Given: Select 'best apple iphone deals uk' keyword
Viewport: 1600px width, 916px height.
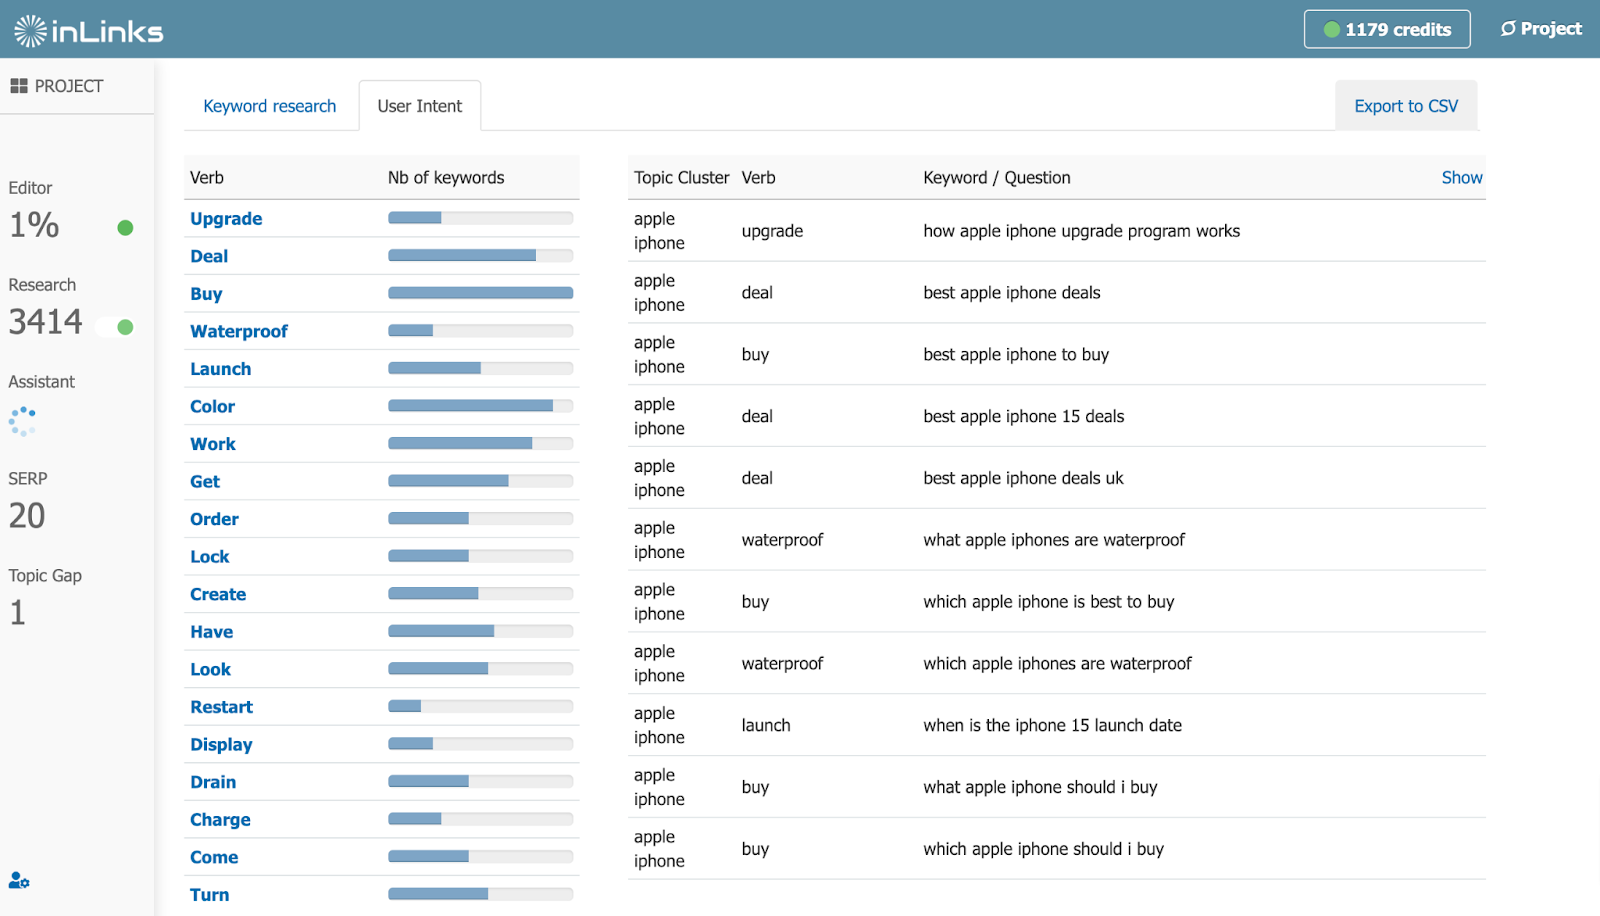Looking at the screenshot, I should (1023, 478).
